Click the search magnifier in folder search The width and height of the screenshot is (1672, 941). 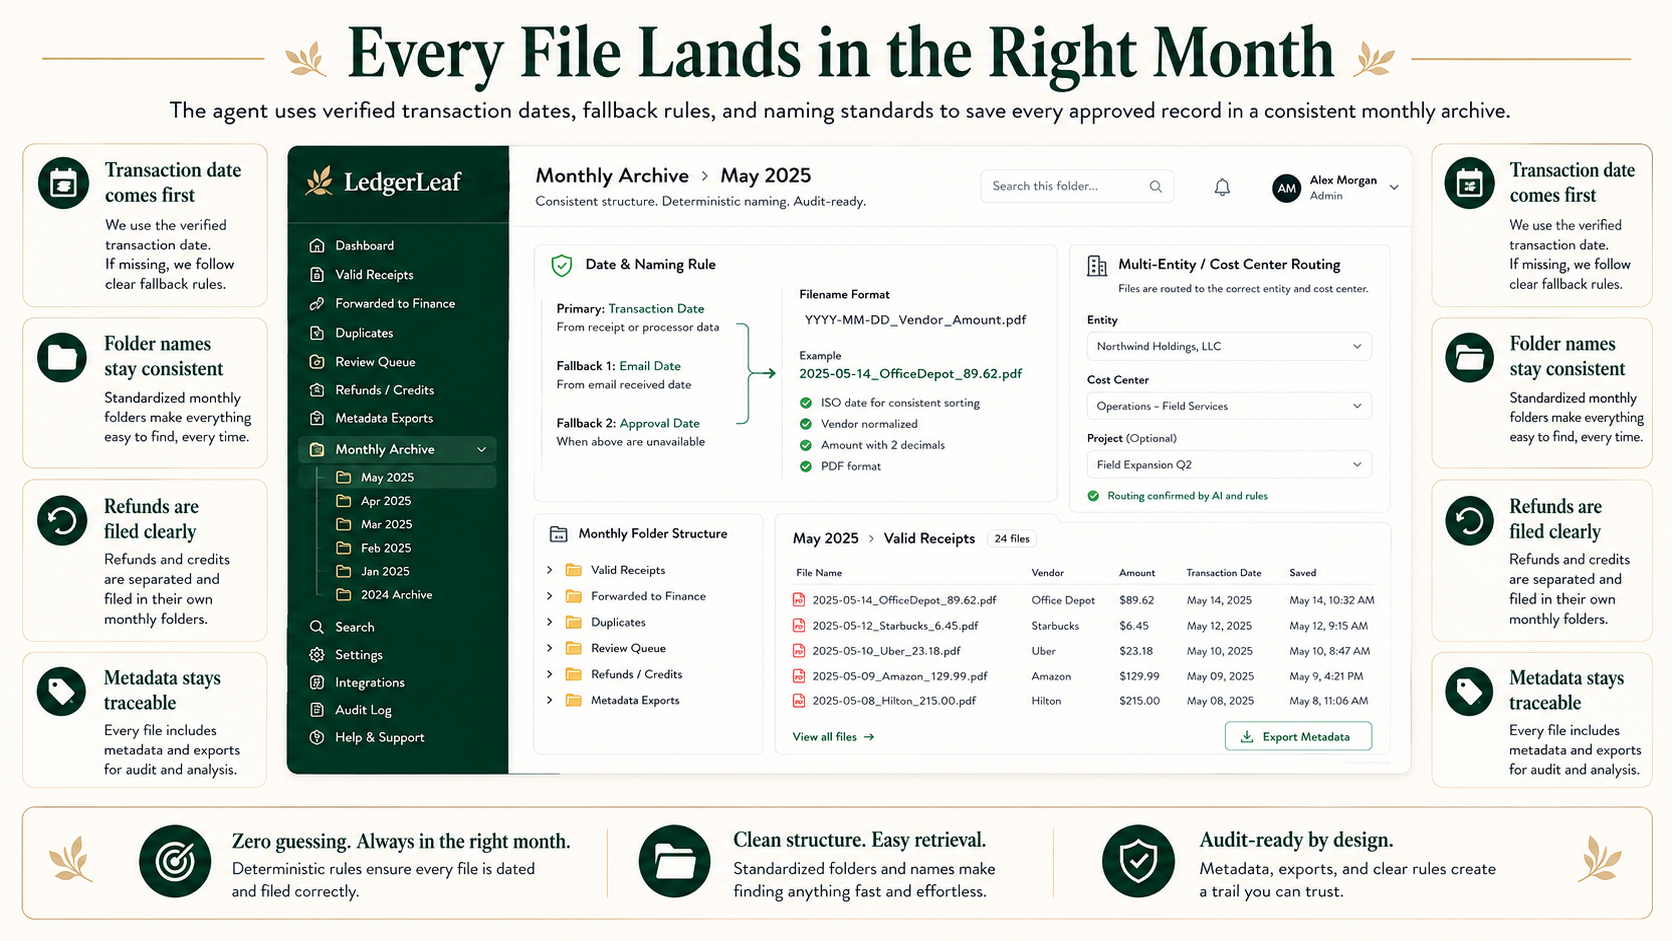1156,186
